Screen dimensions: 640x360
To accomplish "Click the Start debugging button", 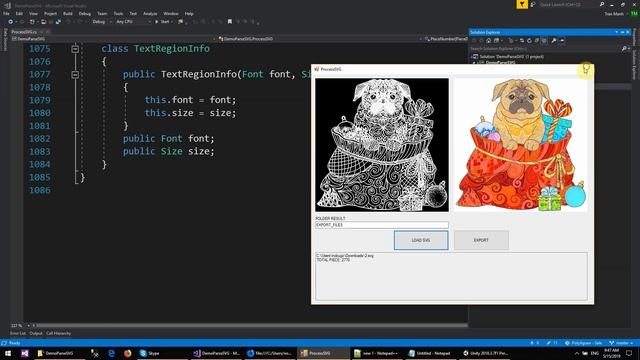I will tap(162, 22).
